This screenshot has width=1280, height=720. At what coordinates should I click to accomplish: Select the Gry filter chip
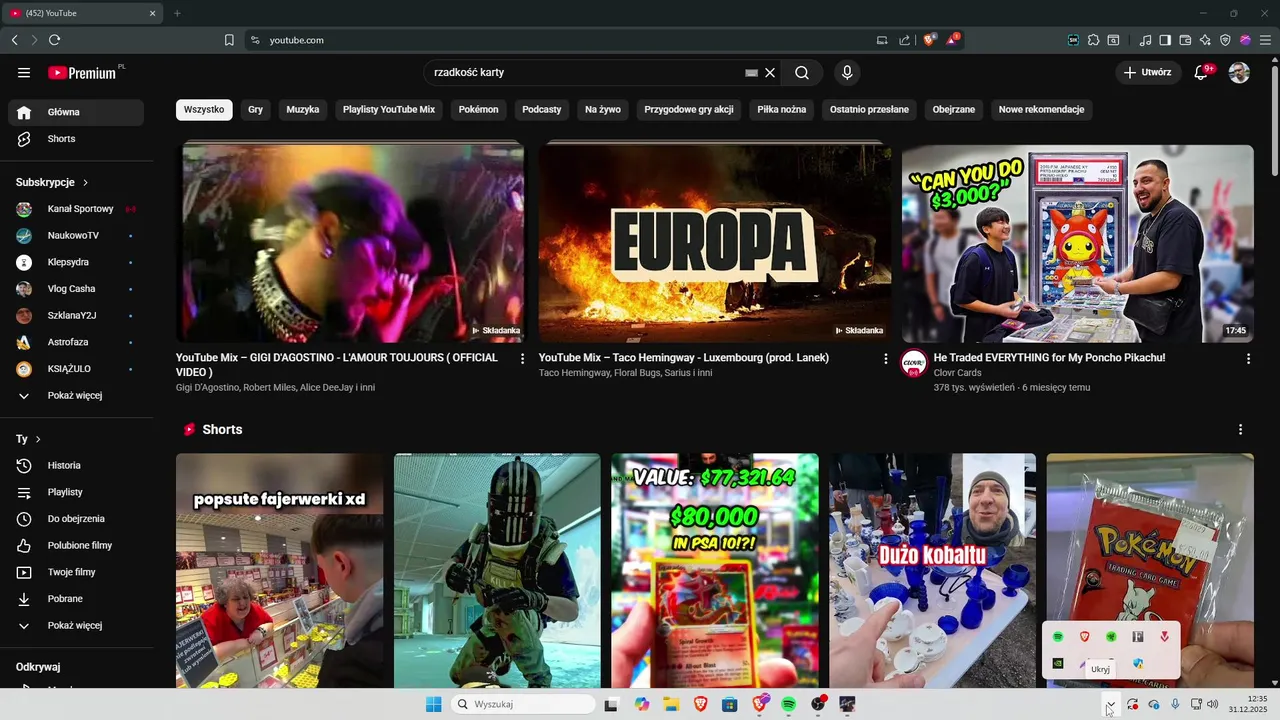[255, 109]
